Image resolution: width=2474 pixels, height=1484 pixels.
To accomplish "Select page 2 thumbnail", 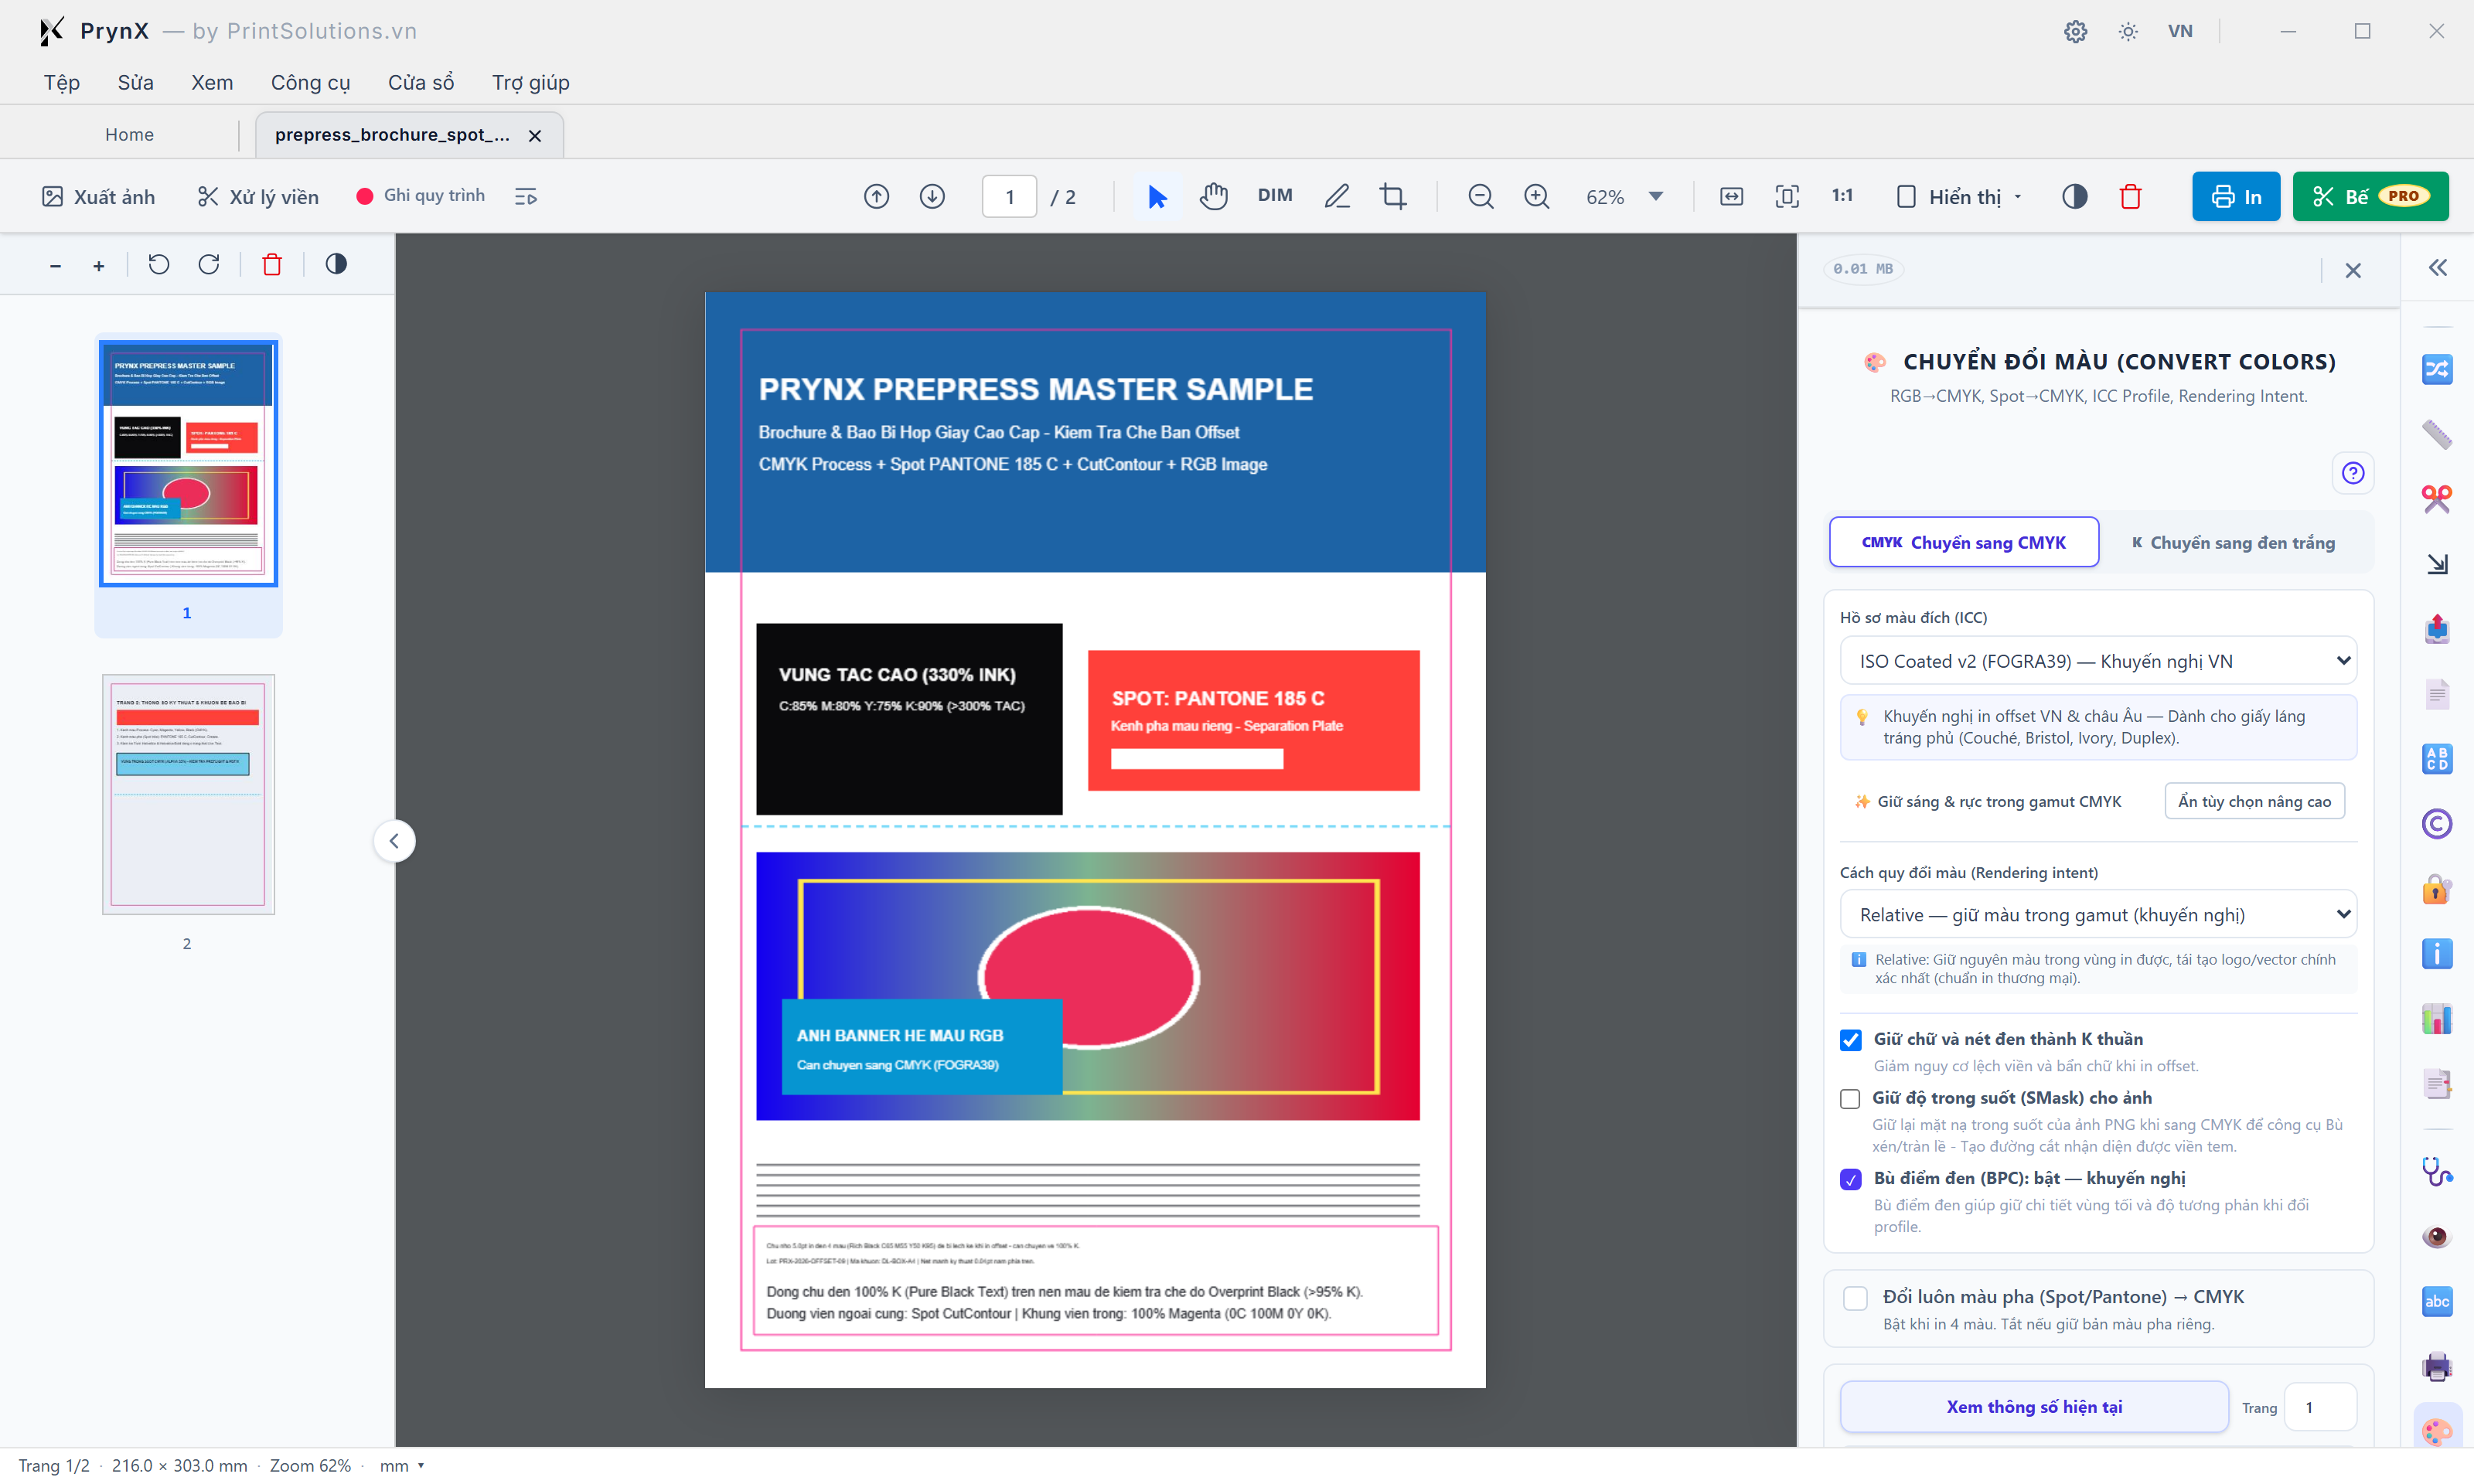I will coord(188,794).
